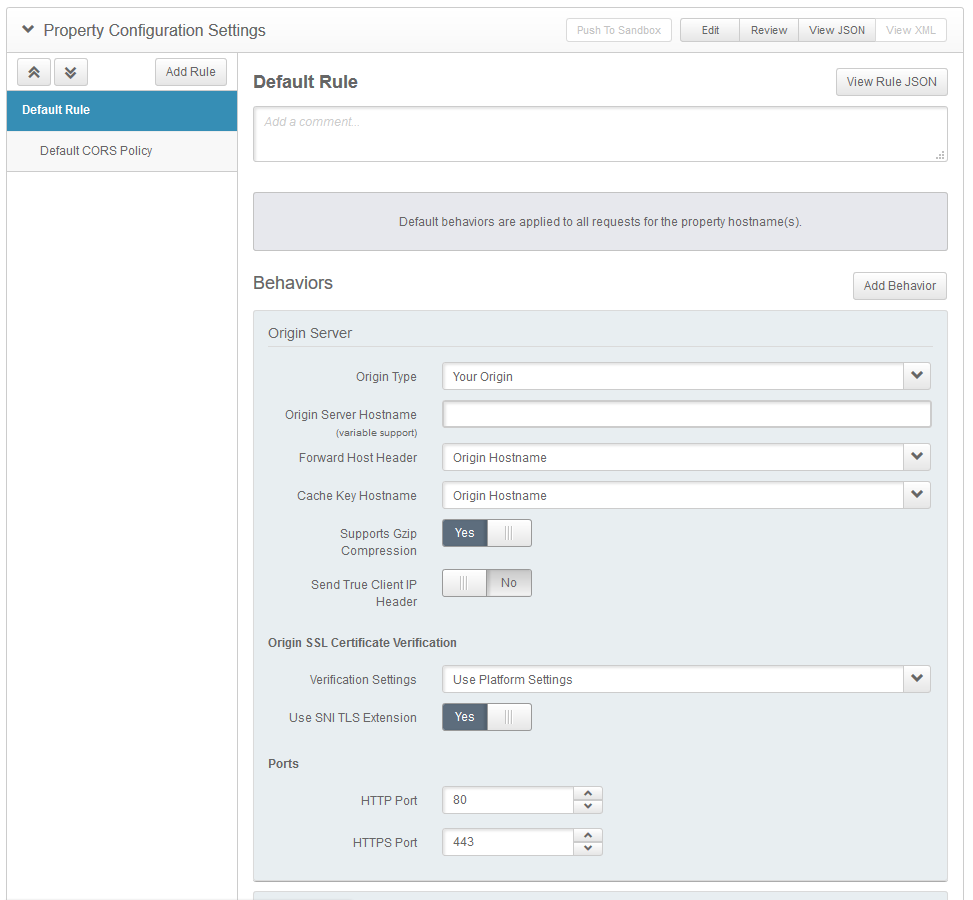Enable Send True Client IP Header
973x900 pixels.
(464, 582)
